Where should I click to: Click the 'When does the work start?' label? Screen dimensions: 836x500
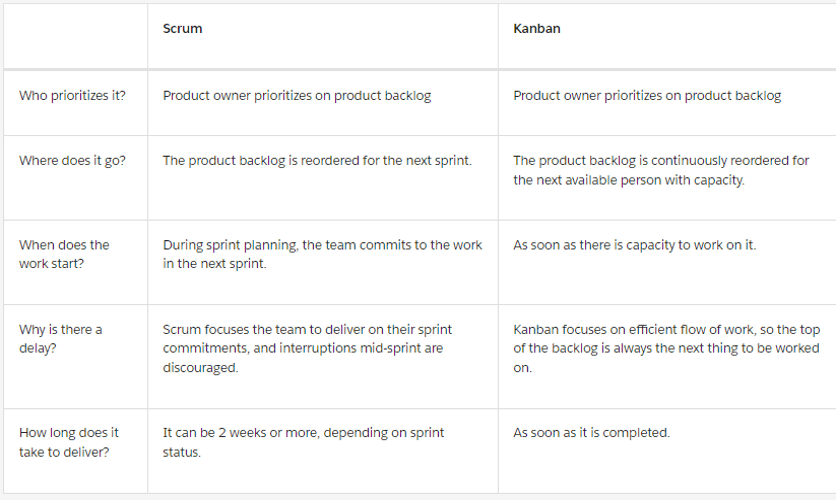point(64,254)
